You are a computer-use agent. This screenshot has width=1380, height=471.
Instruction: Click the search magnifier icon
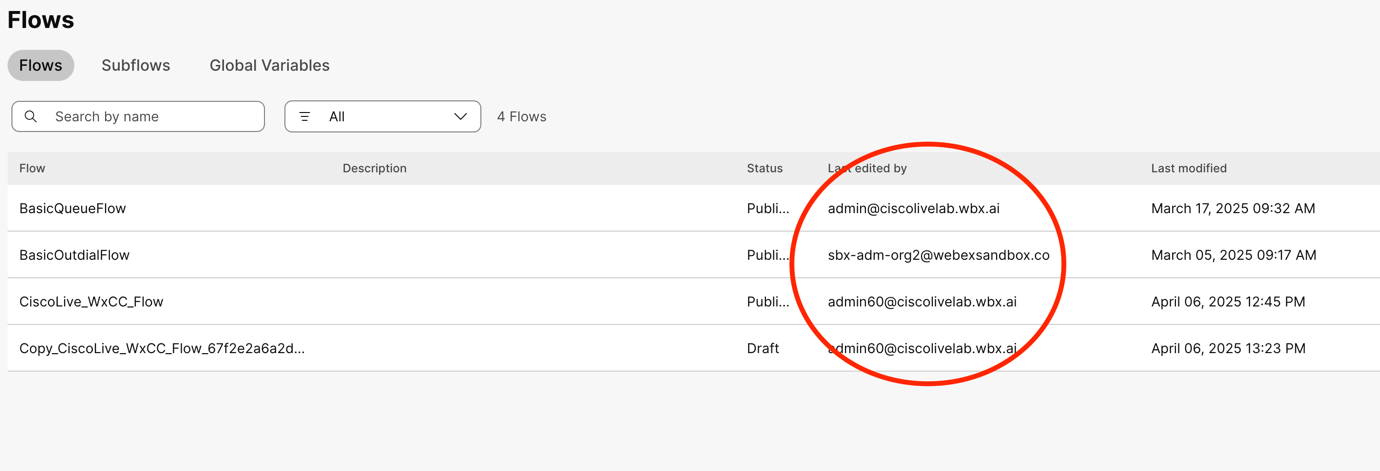[x=31, y=117]
